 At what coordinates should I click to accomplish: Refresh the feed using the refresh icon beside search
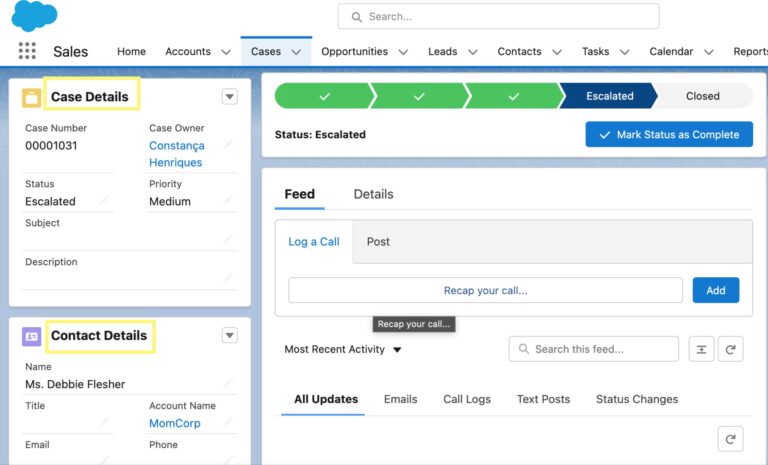click(730, 349)
